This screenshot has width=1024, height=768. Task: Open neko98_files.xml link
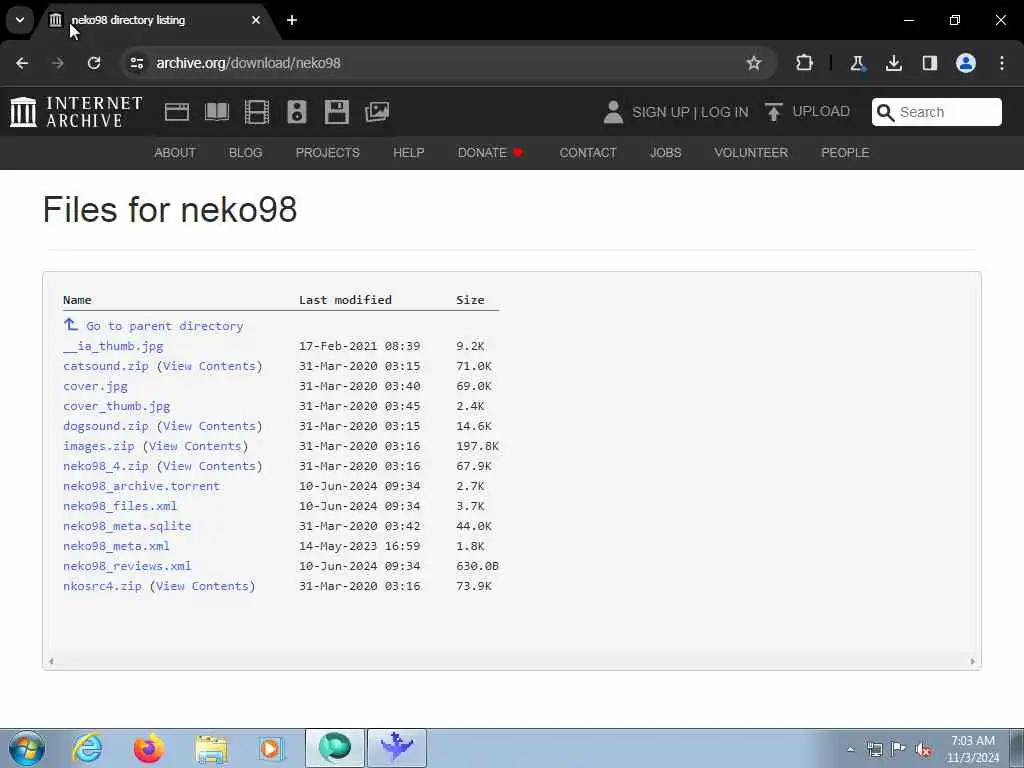pos(120,506)
